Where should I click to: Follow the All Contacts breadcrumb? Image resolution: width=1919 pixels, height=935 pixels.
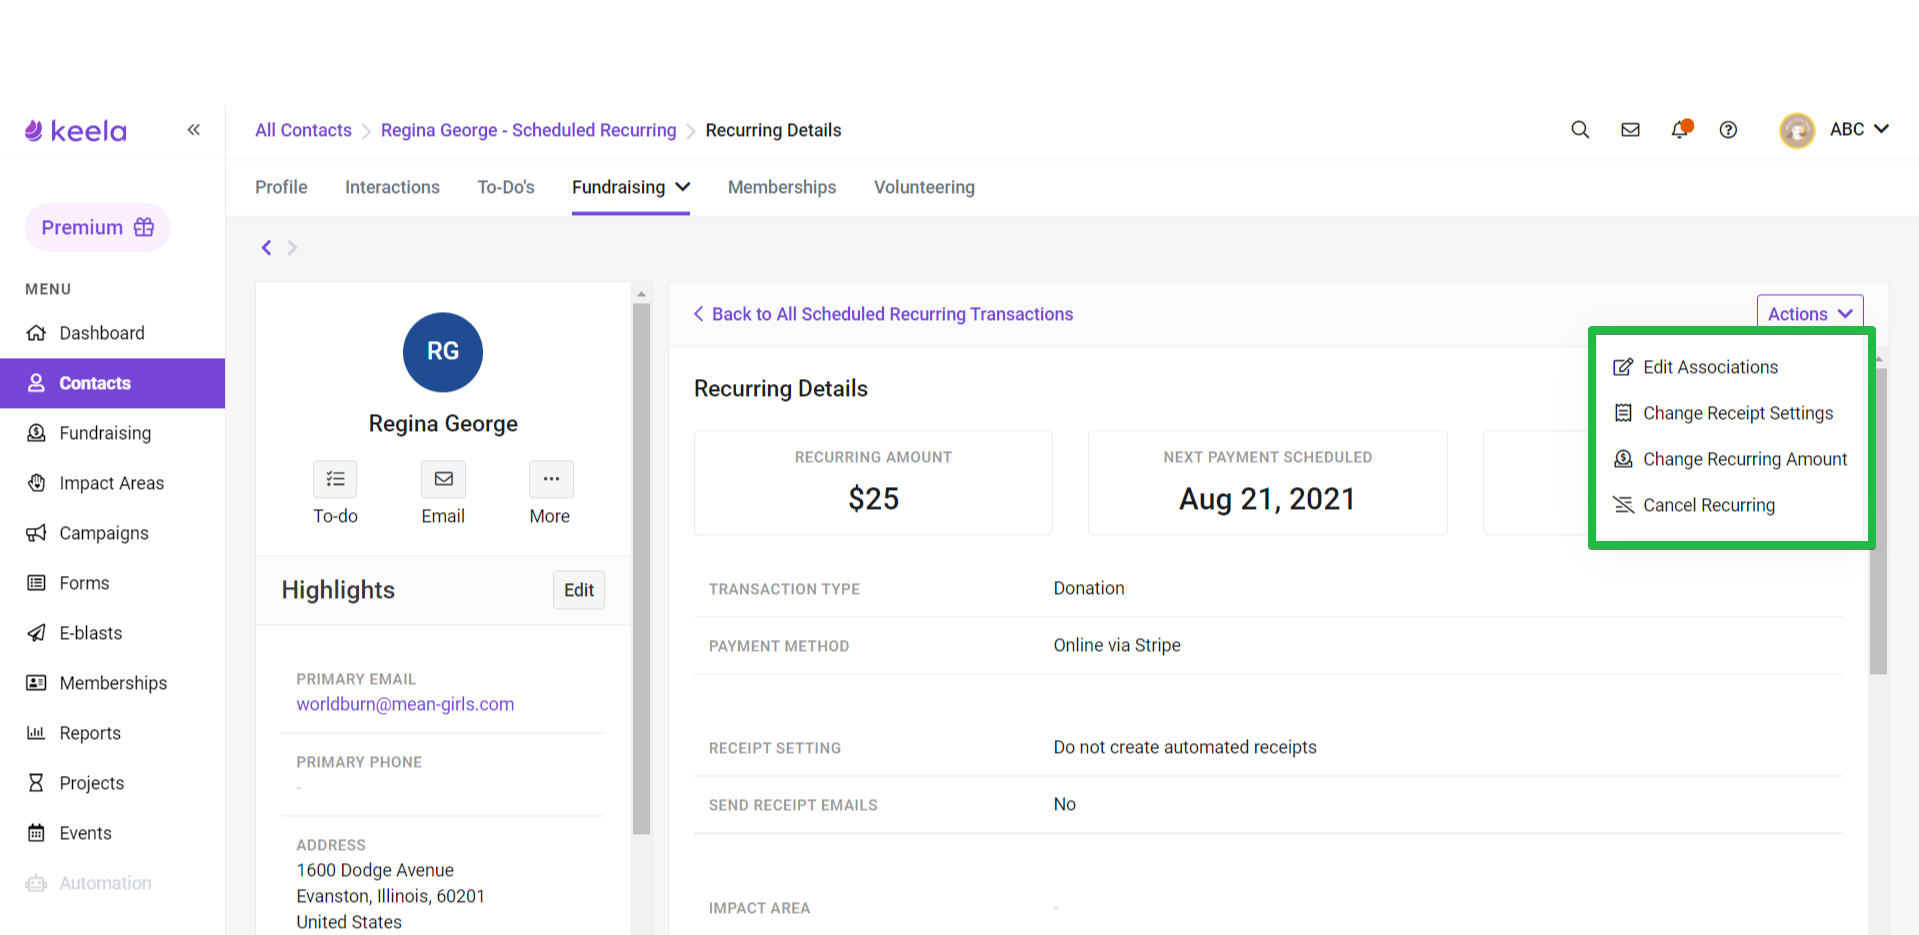pos(303,130)
